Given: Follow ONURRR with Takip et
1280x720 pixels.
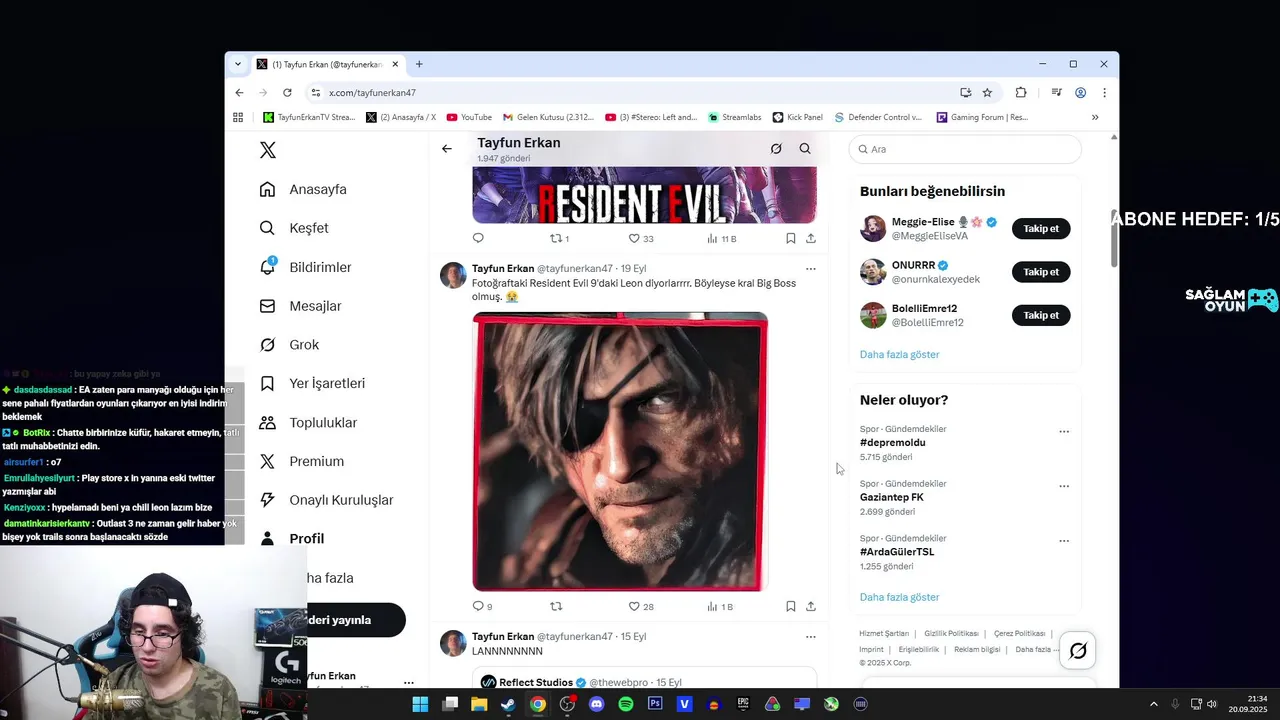Looking at the screenshot, I should pyautogui.click(x=1041, y=272).
